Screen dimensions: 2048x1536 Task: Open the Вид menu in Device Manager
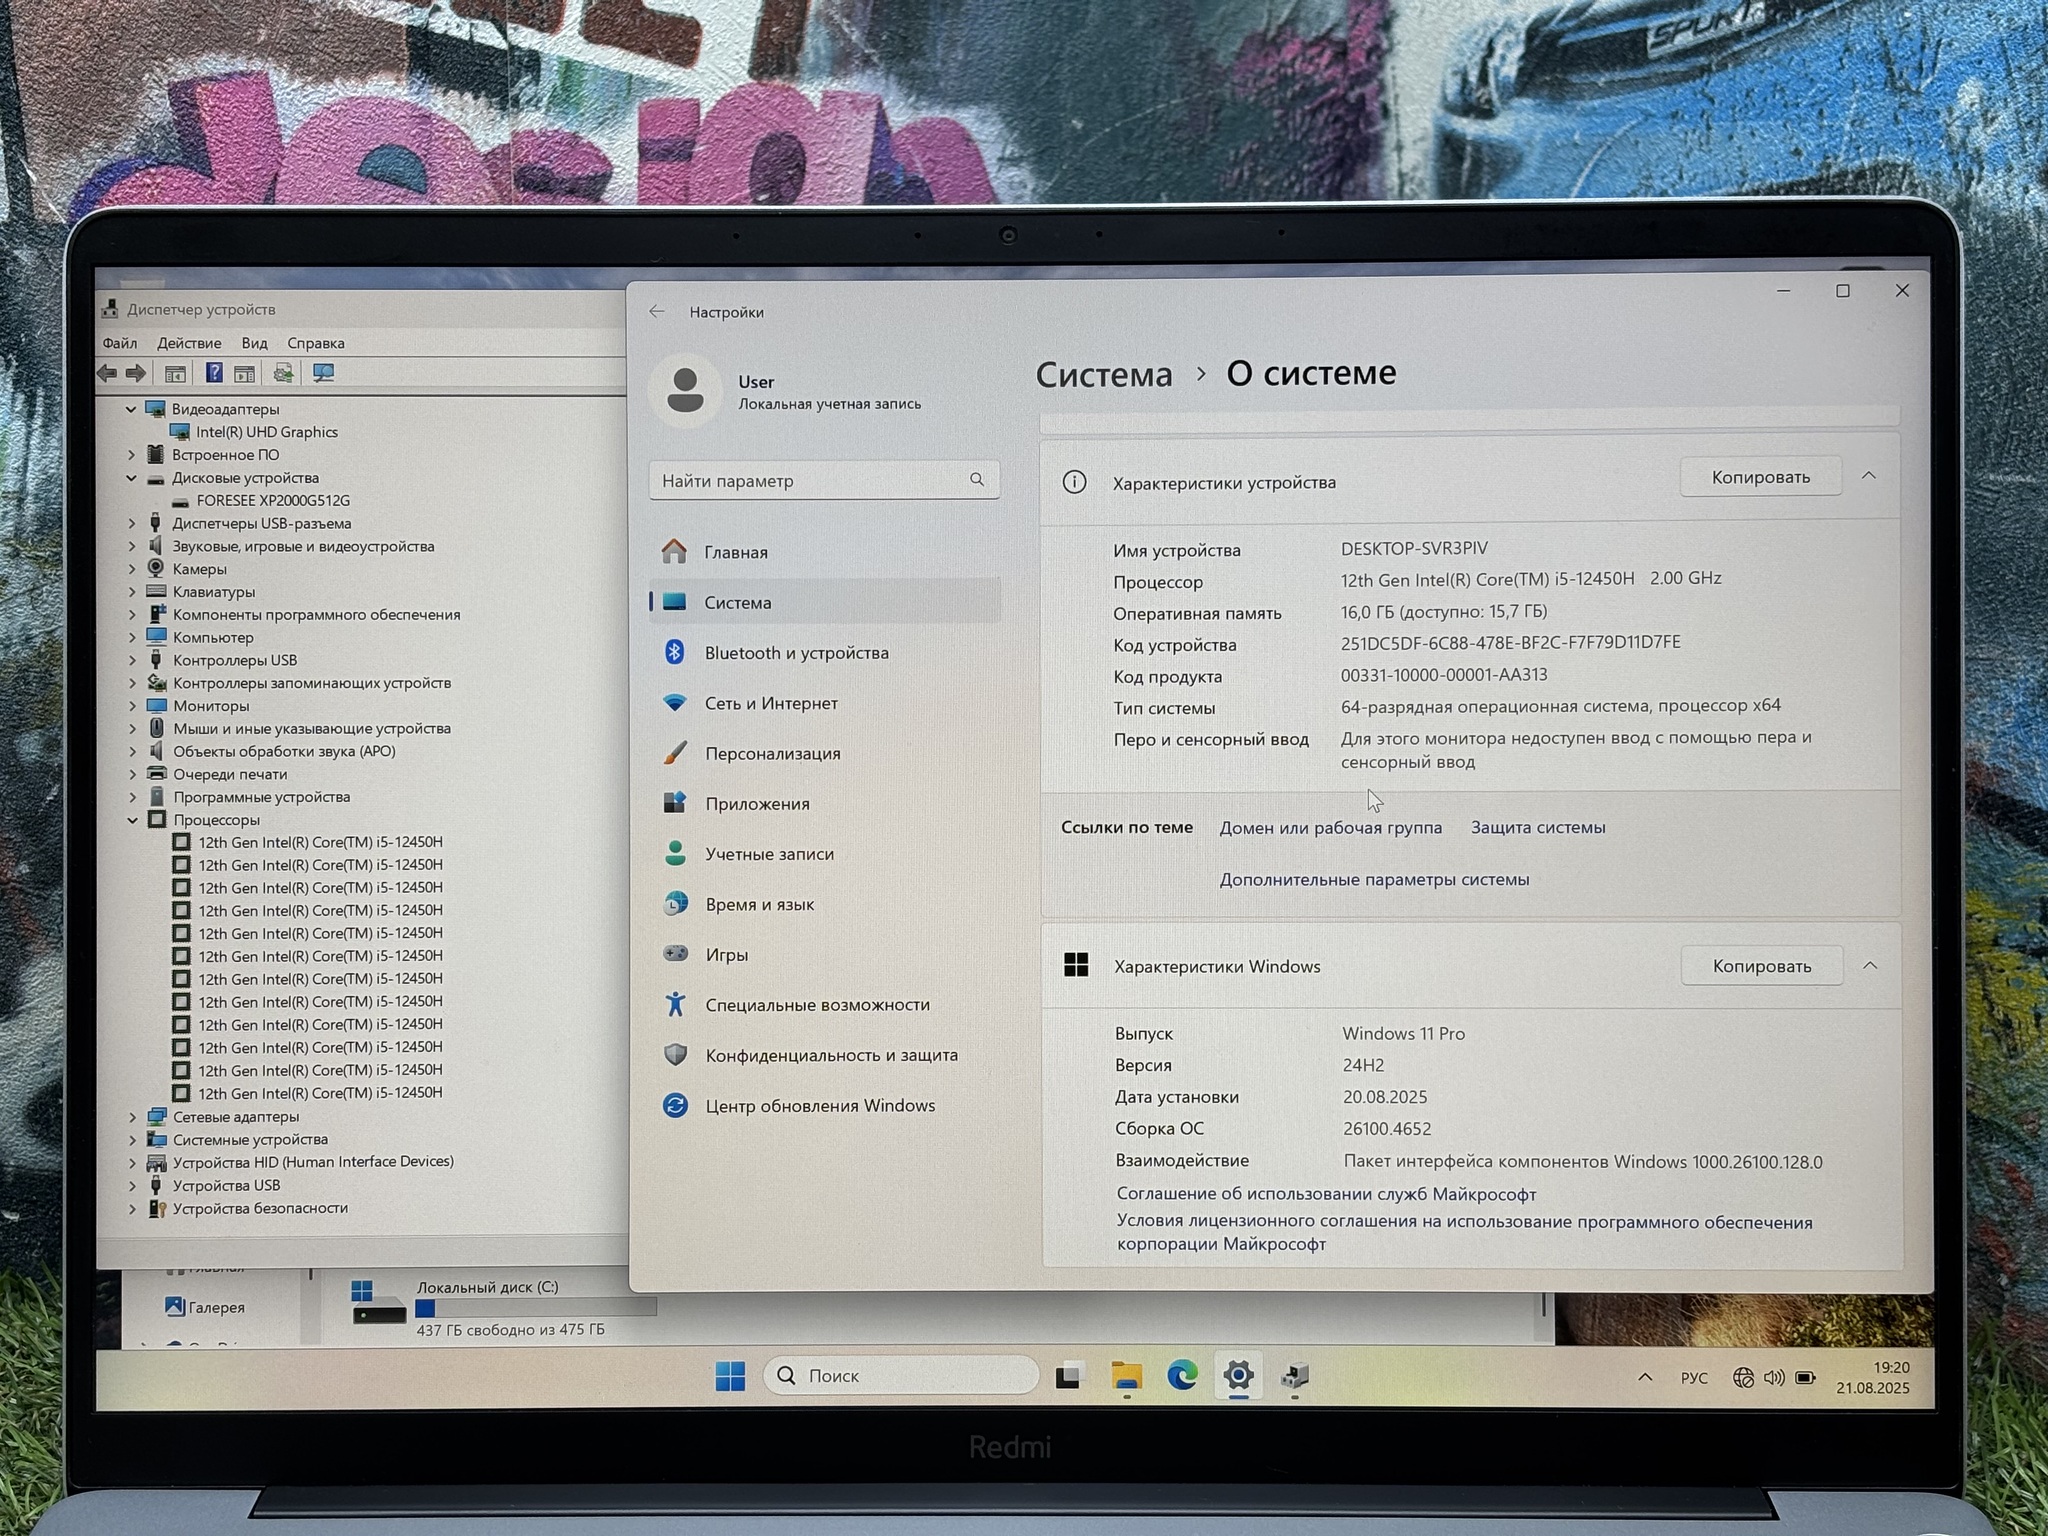tap(254, 343)
